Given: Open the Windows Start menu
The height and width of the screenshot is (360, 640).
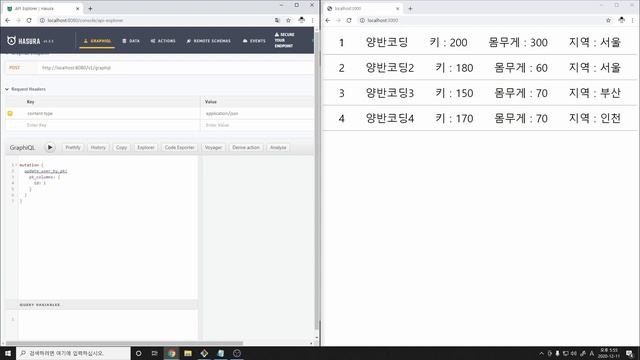Looking at the screenshot, I should pyautogui.click(x=8, y=353).
